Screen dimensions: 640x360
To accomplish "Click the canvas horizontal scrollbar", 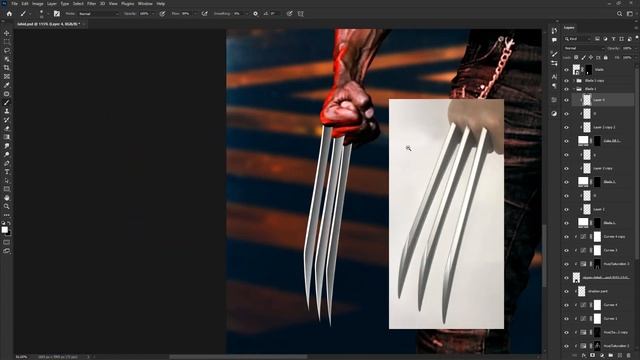I will 238,357.
